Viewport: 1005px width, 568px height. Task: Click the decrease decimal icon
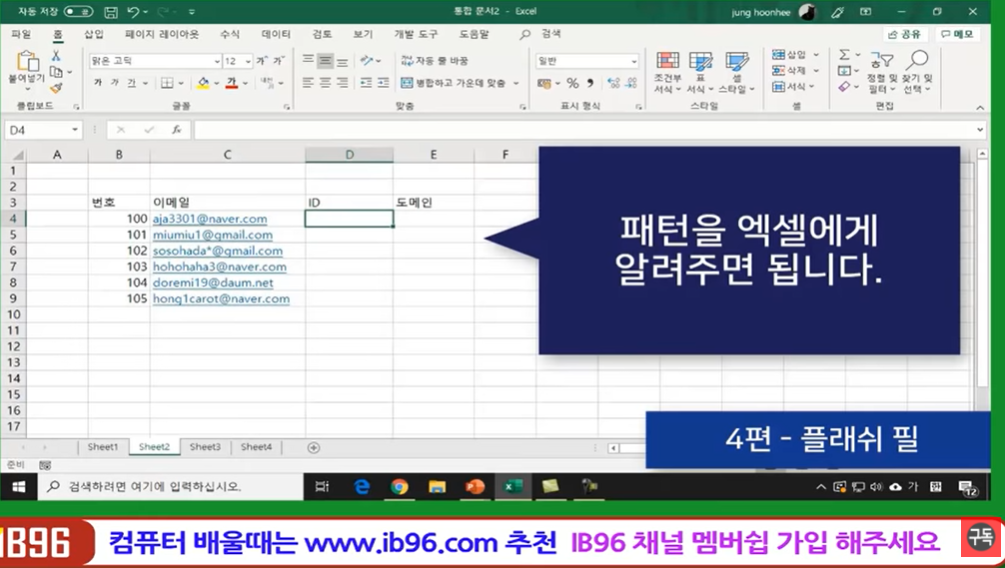[x=631, y=83]
